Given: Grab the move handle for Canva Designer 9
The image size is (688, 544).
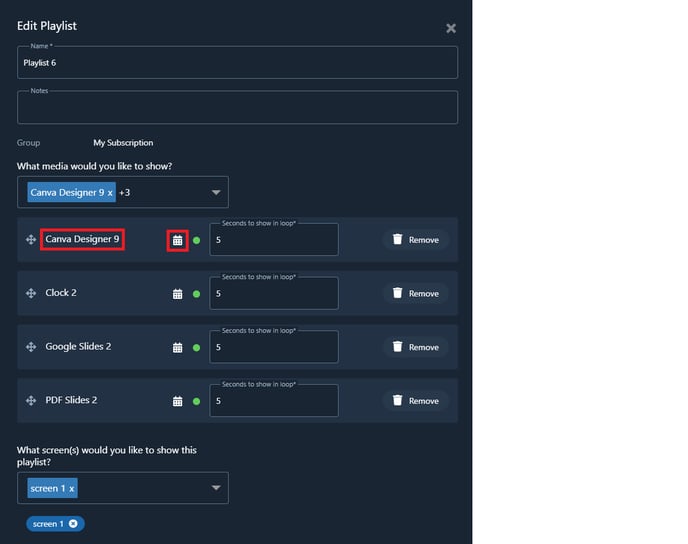Looking at the screenshot, I should click(31, 240).
